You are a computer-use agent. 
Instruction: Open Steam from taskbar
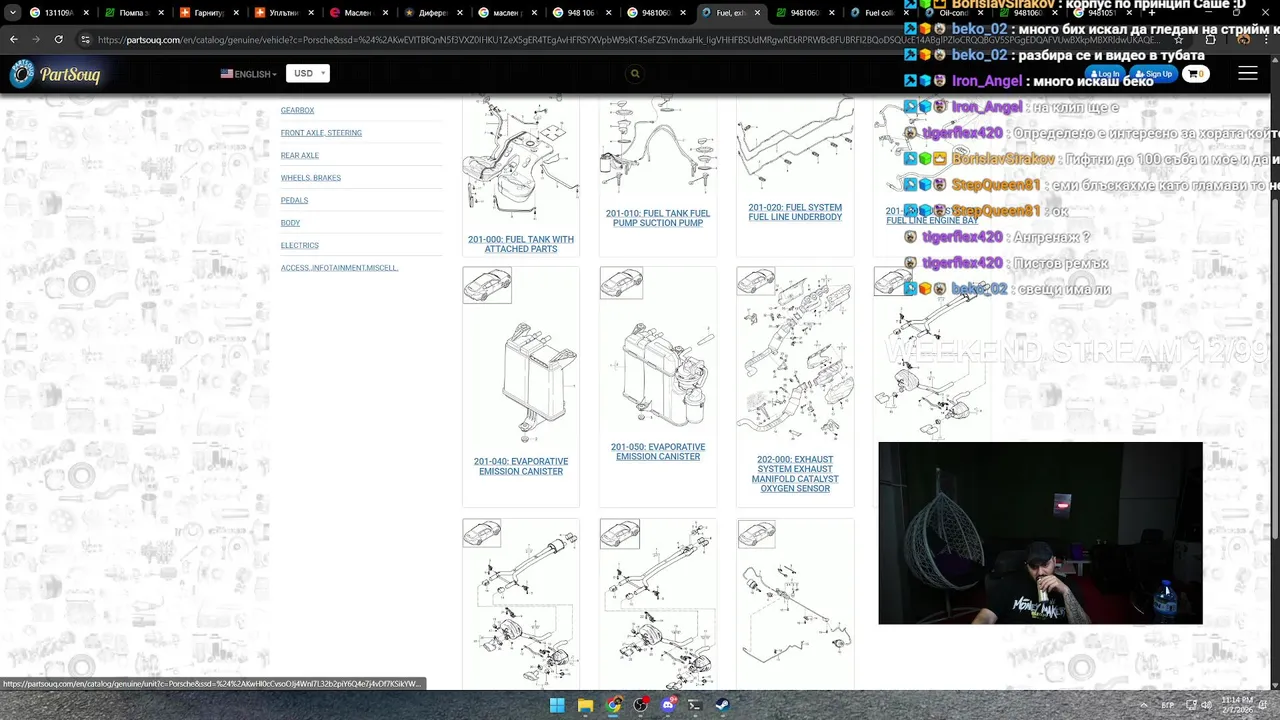click(x=722, y=705)
